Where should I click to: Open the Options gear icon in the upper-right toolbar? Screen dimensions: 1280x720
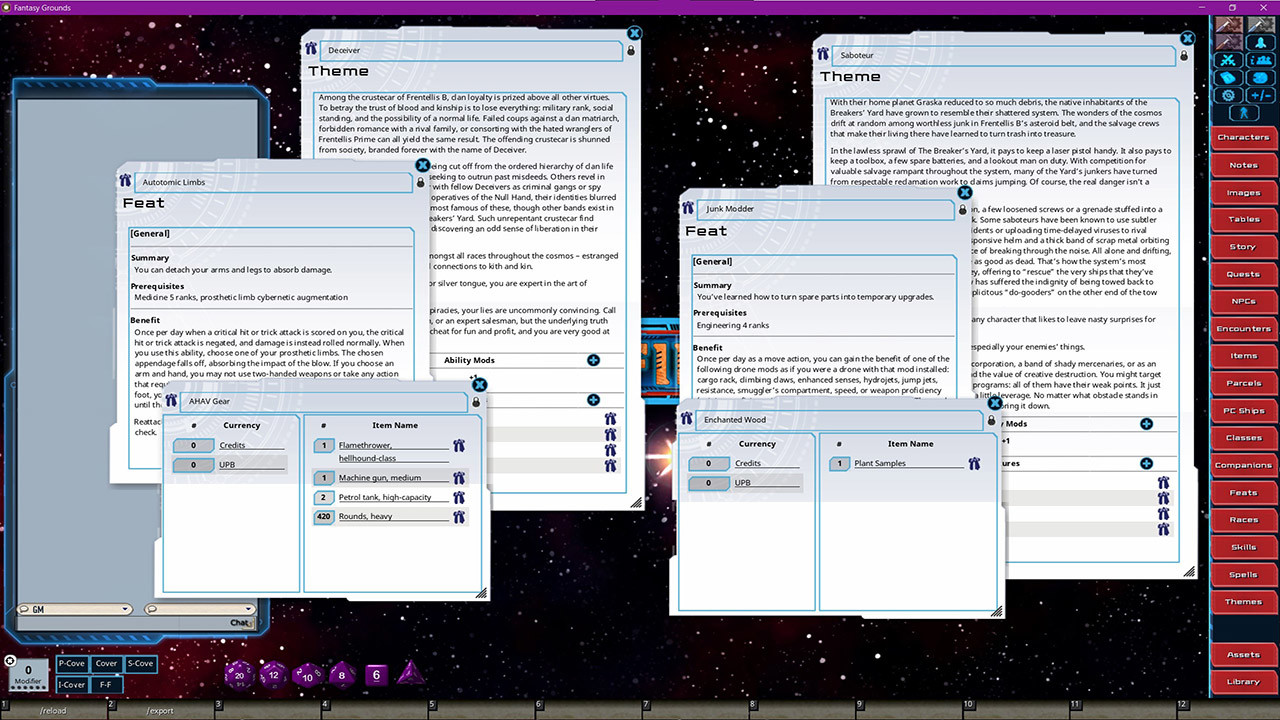[x=1227, y=94]
